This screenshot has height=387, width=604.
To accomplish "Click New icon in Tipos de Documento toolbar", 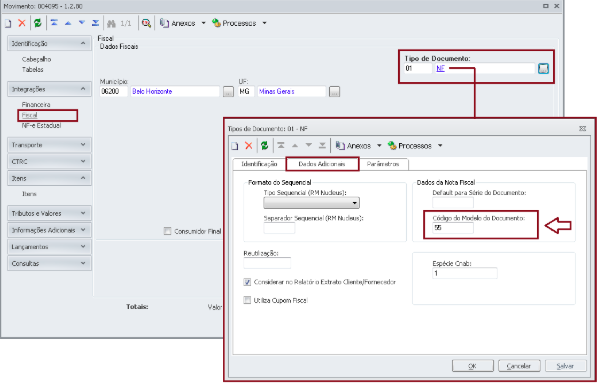I will pos(235,146).
